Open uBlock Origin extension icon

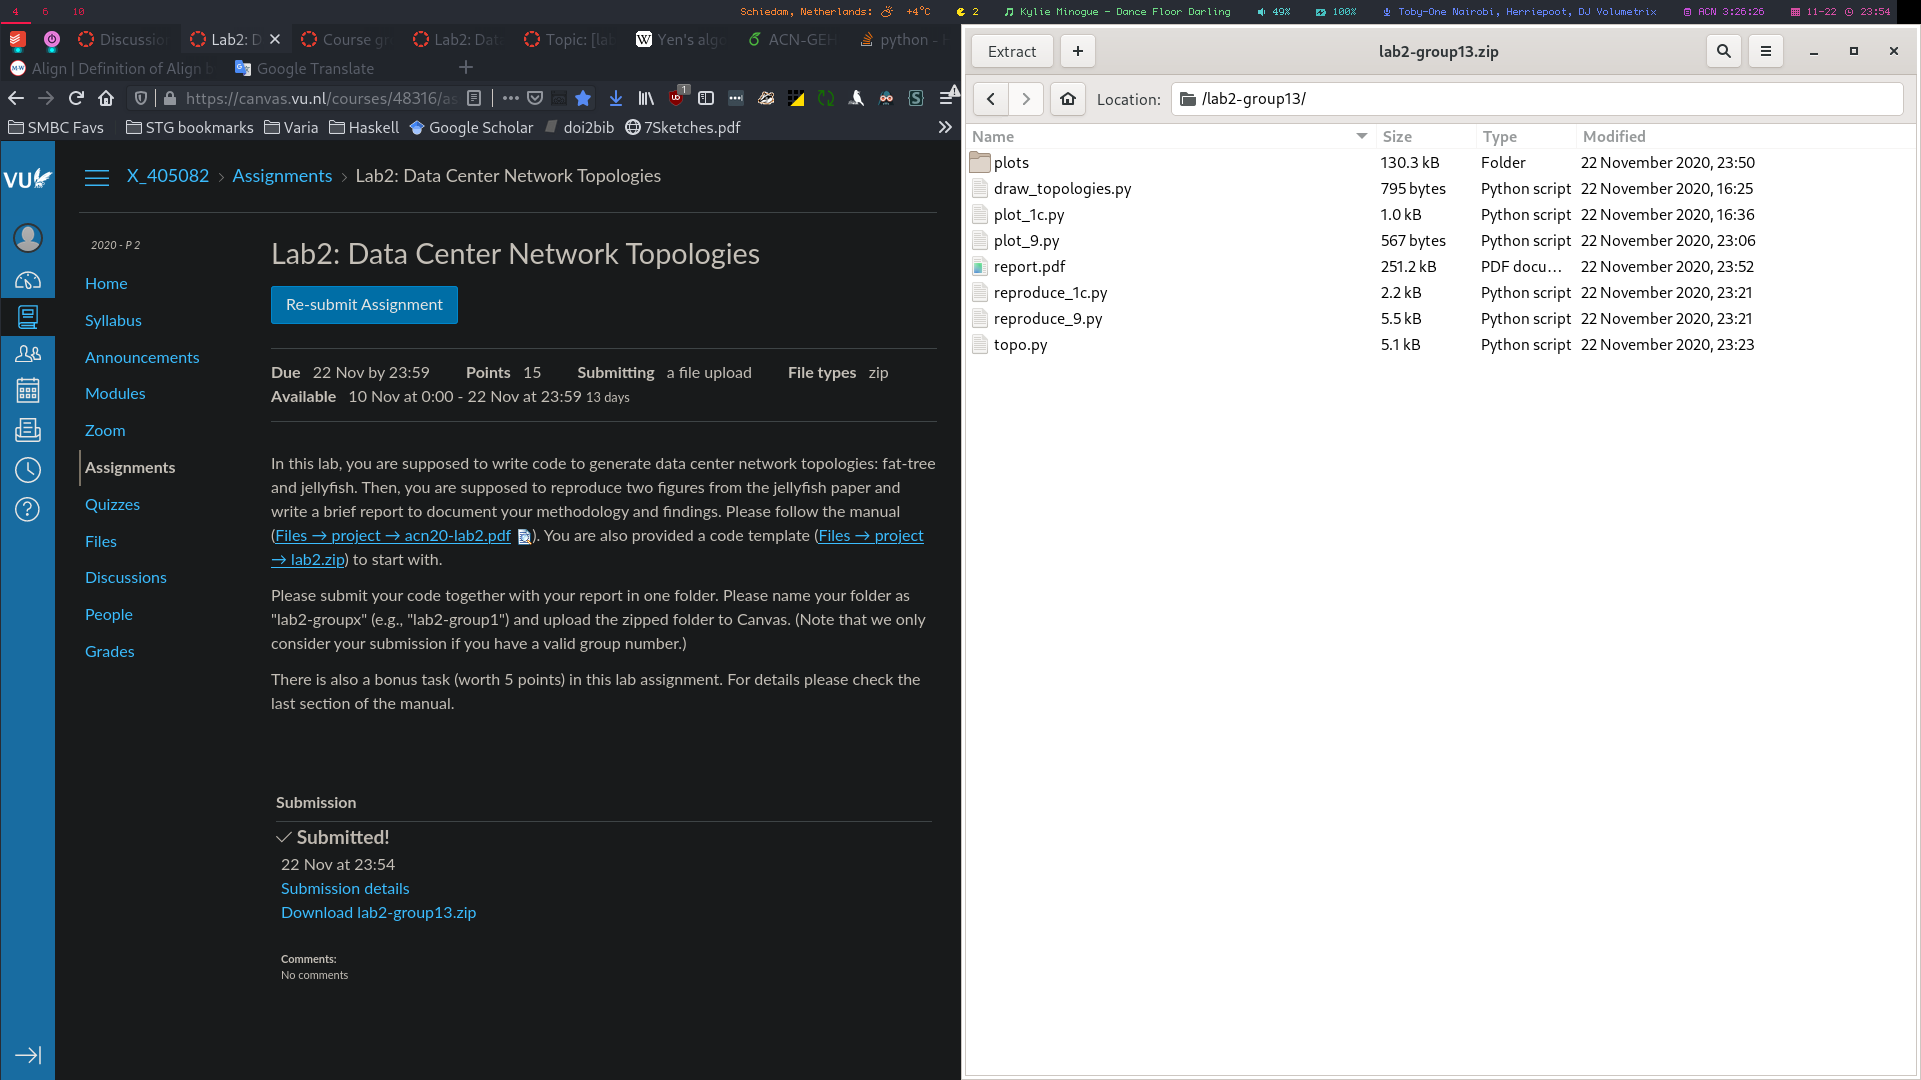click(677, 98)
